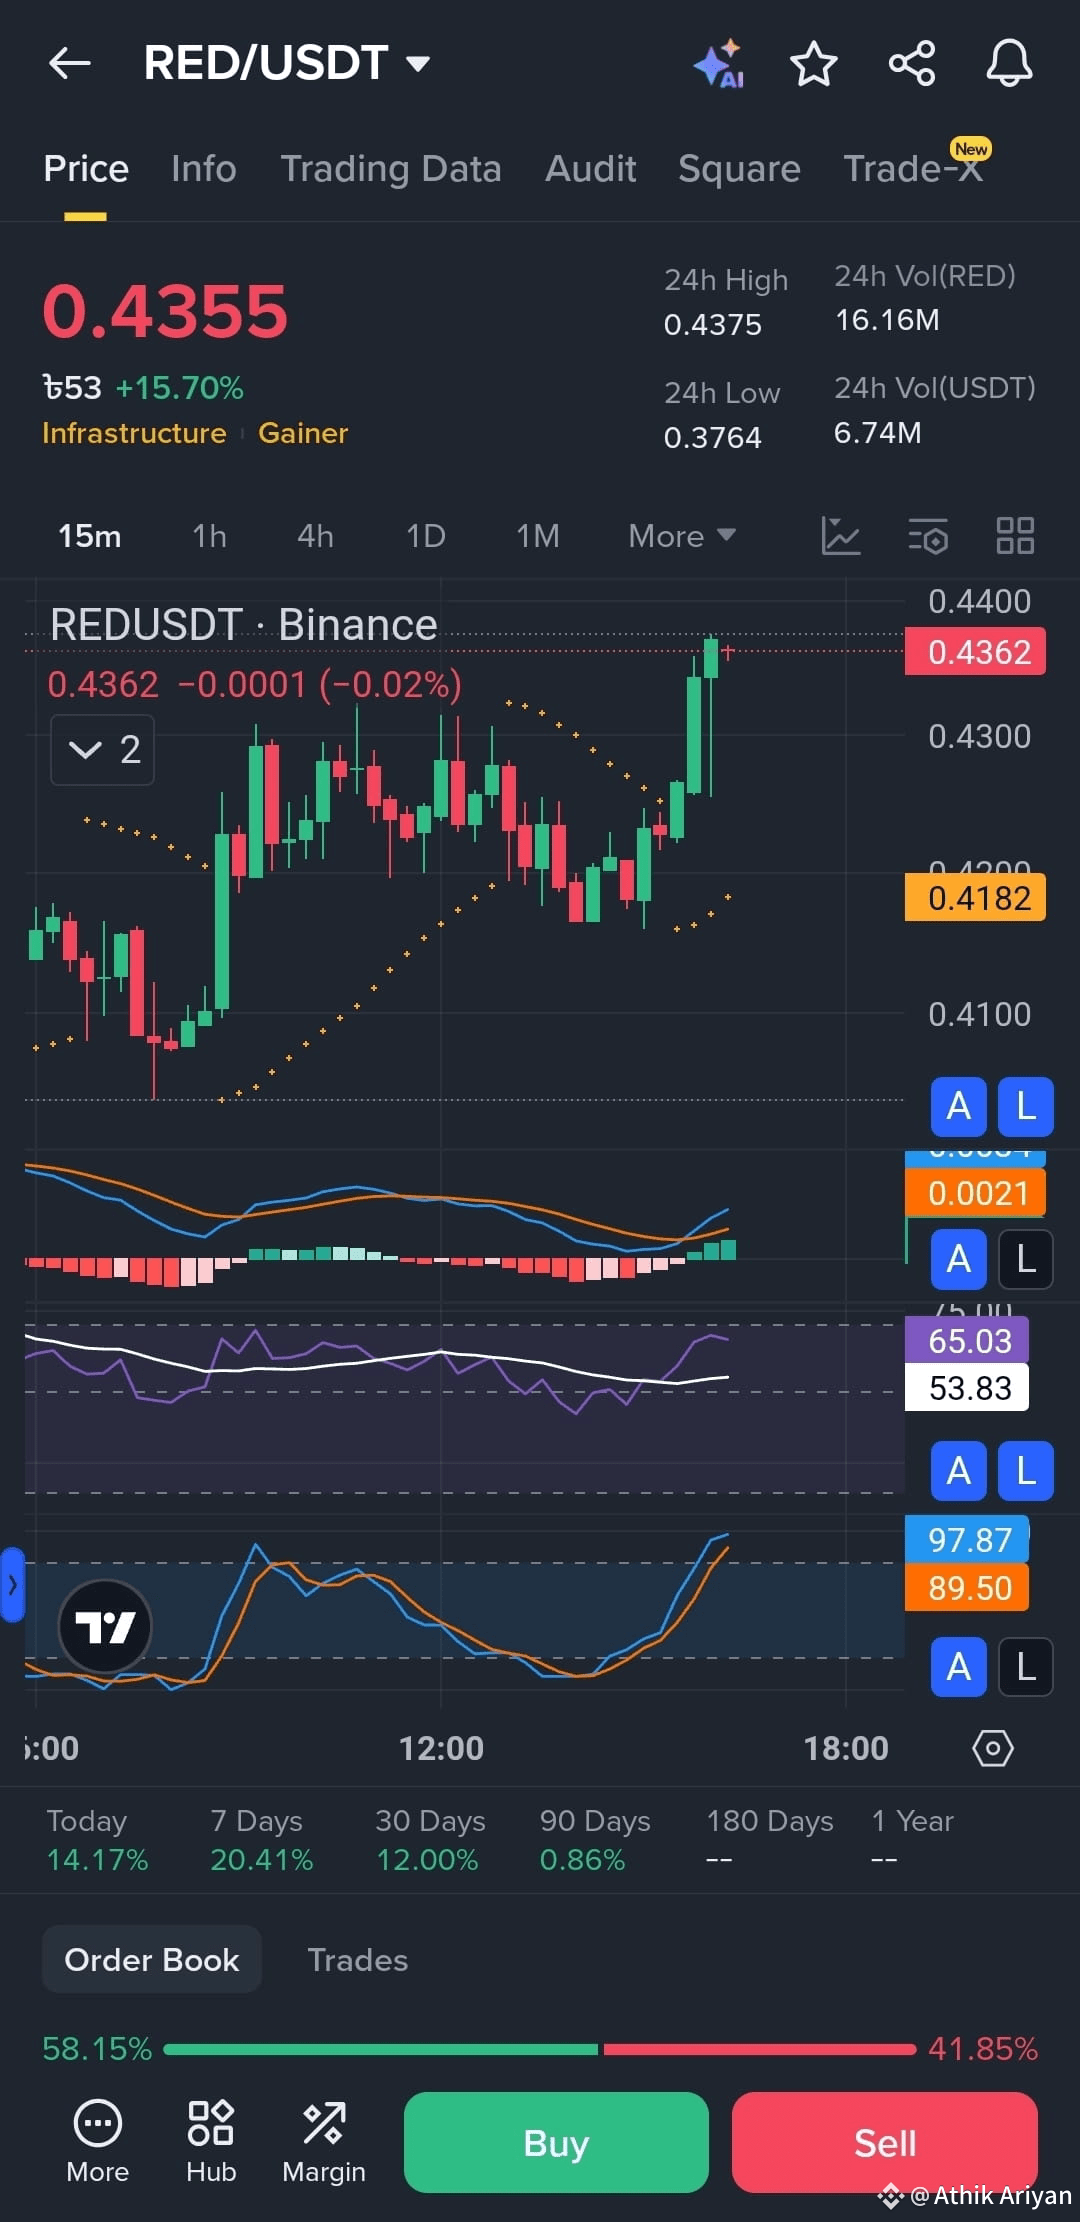Screen dimensions: 1080x2222
Task: Select the 4h timeframe
Action: click(x=316, y=536)
